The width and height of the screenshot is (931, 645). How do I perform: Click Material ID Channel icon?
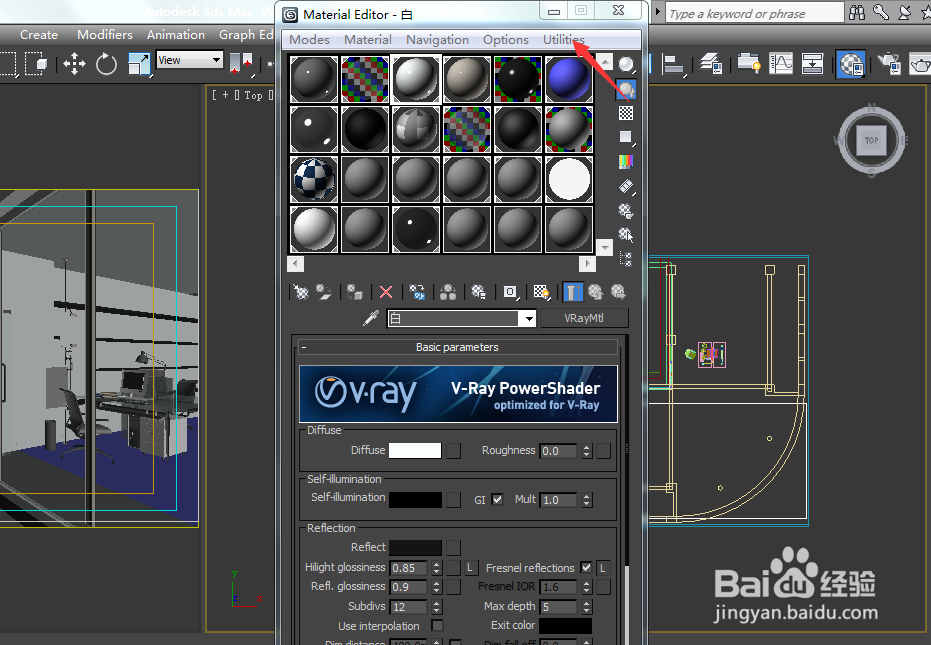(510, 292)
